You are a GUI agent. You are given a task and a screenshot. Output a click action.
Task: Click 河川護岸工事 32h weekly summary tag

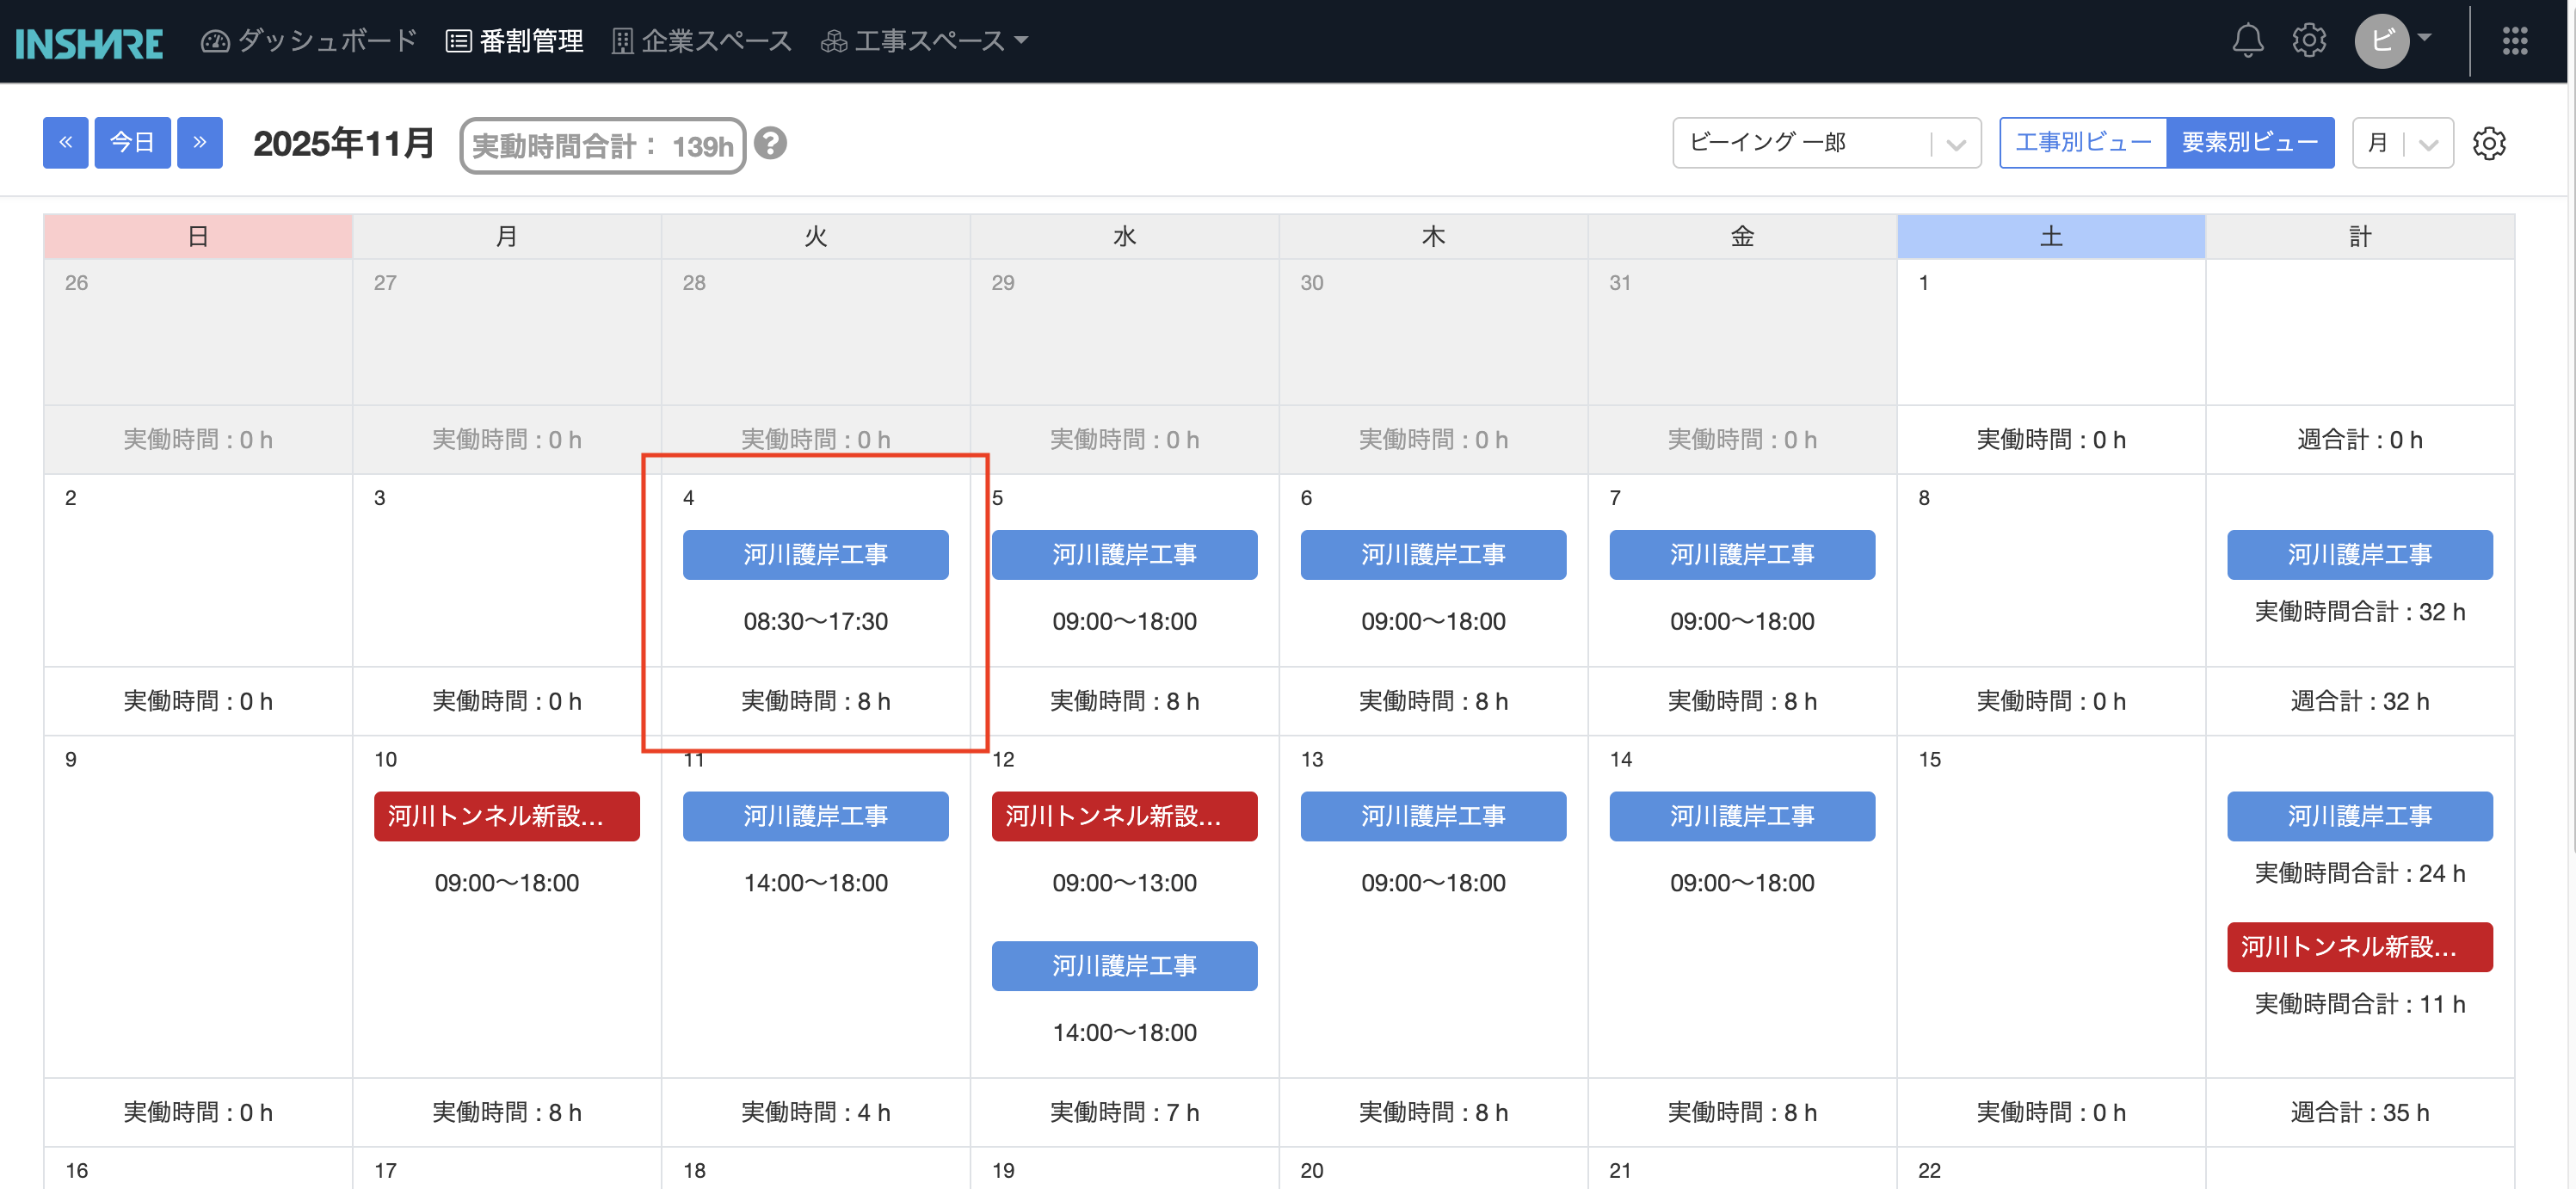pyautogui.click(x=2360, y=555)
